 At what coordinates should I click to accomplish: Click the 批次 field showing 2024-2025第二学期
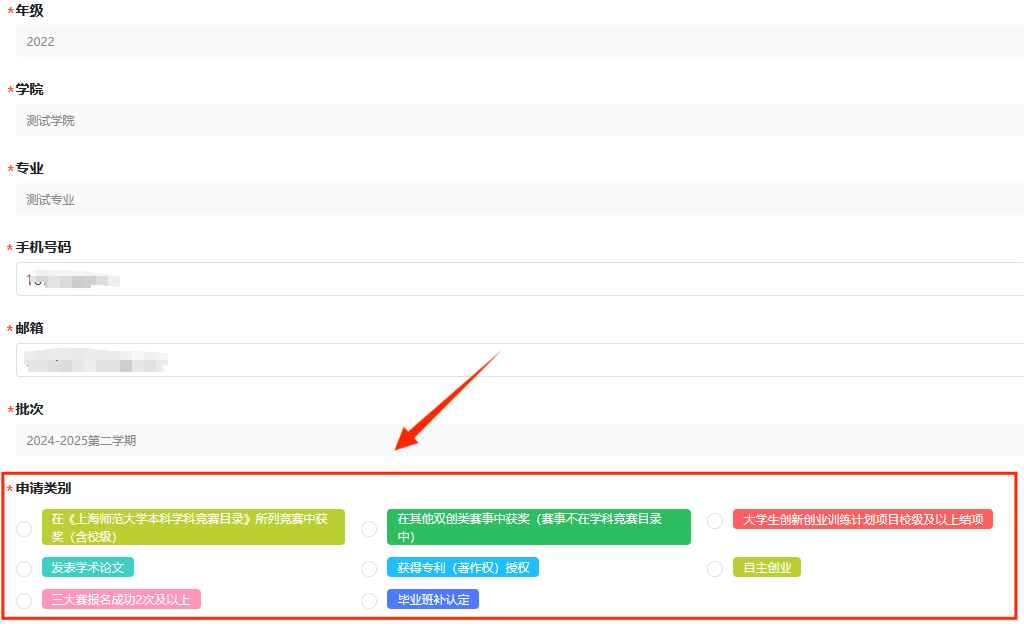[520, 440]
